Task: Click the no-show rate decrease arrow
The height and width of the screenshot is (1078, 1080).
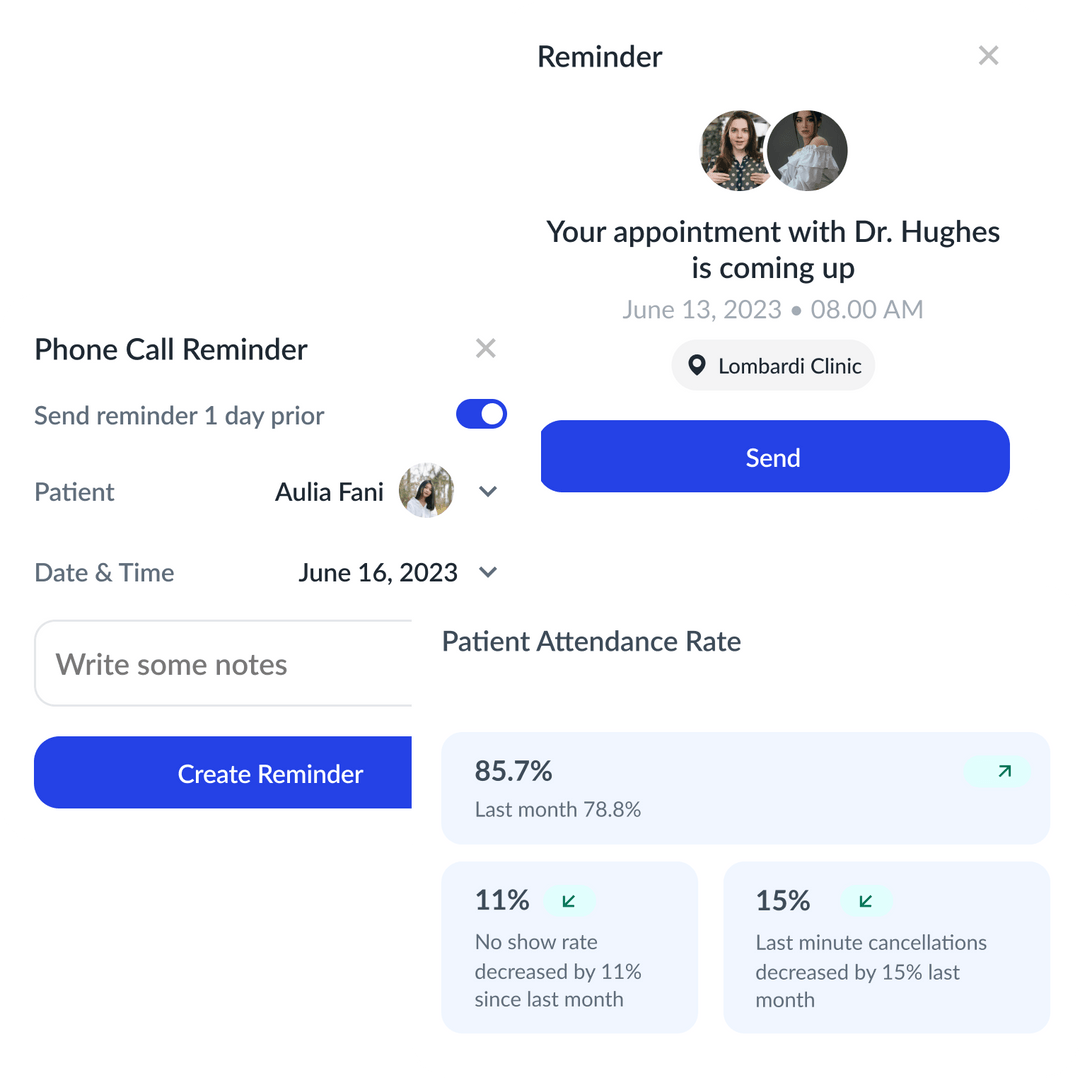Action: coord(569,901)
